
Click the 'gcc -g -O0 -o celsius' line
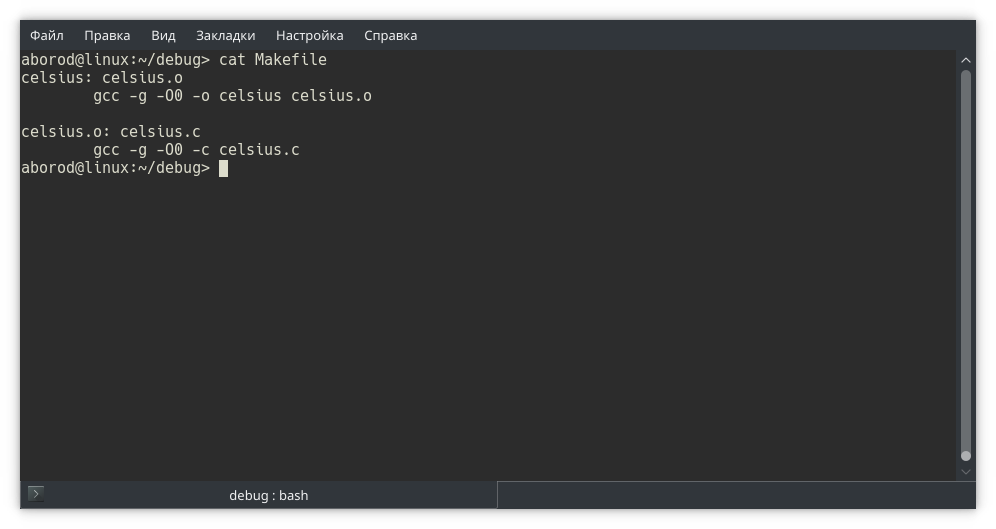pos(232,96)
